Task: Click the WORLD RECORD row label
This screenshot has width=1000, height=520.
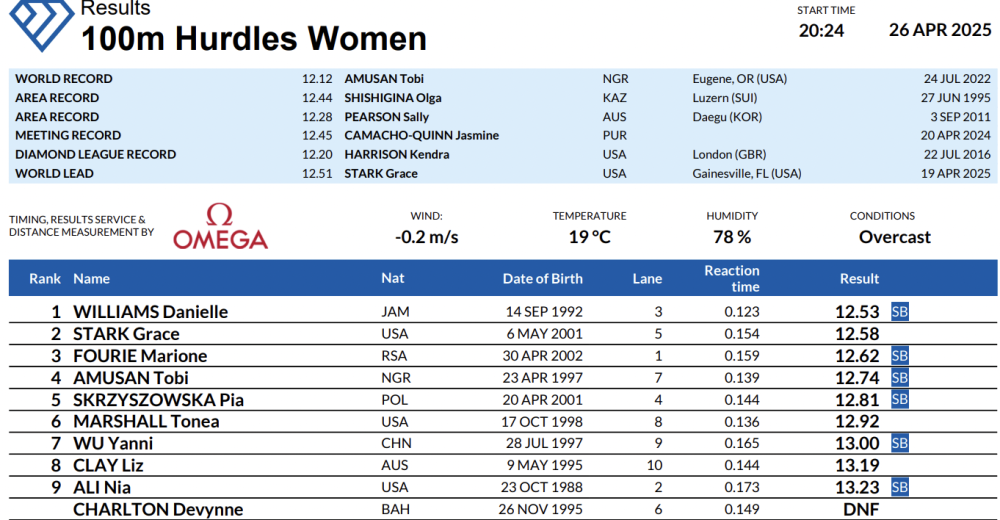Action: (64, 79)
